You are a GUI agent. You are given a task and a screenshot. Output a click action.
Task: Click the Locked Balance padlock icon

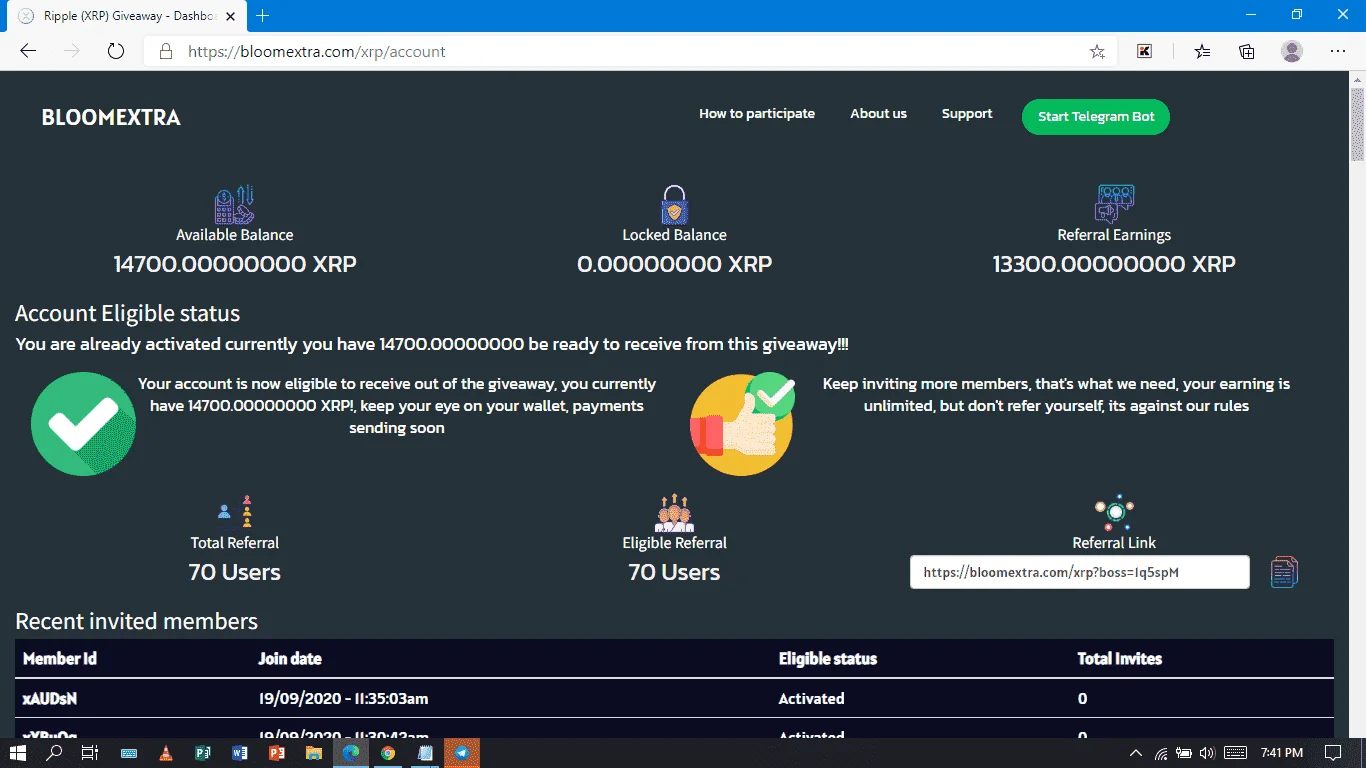pyautogui.click(x=675, y=205)
